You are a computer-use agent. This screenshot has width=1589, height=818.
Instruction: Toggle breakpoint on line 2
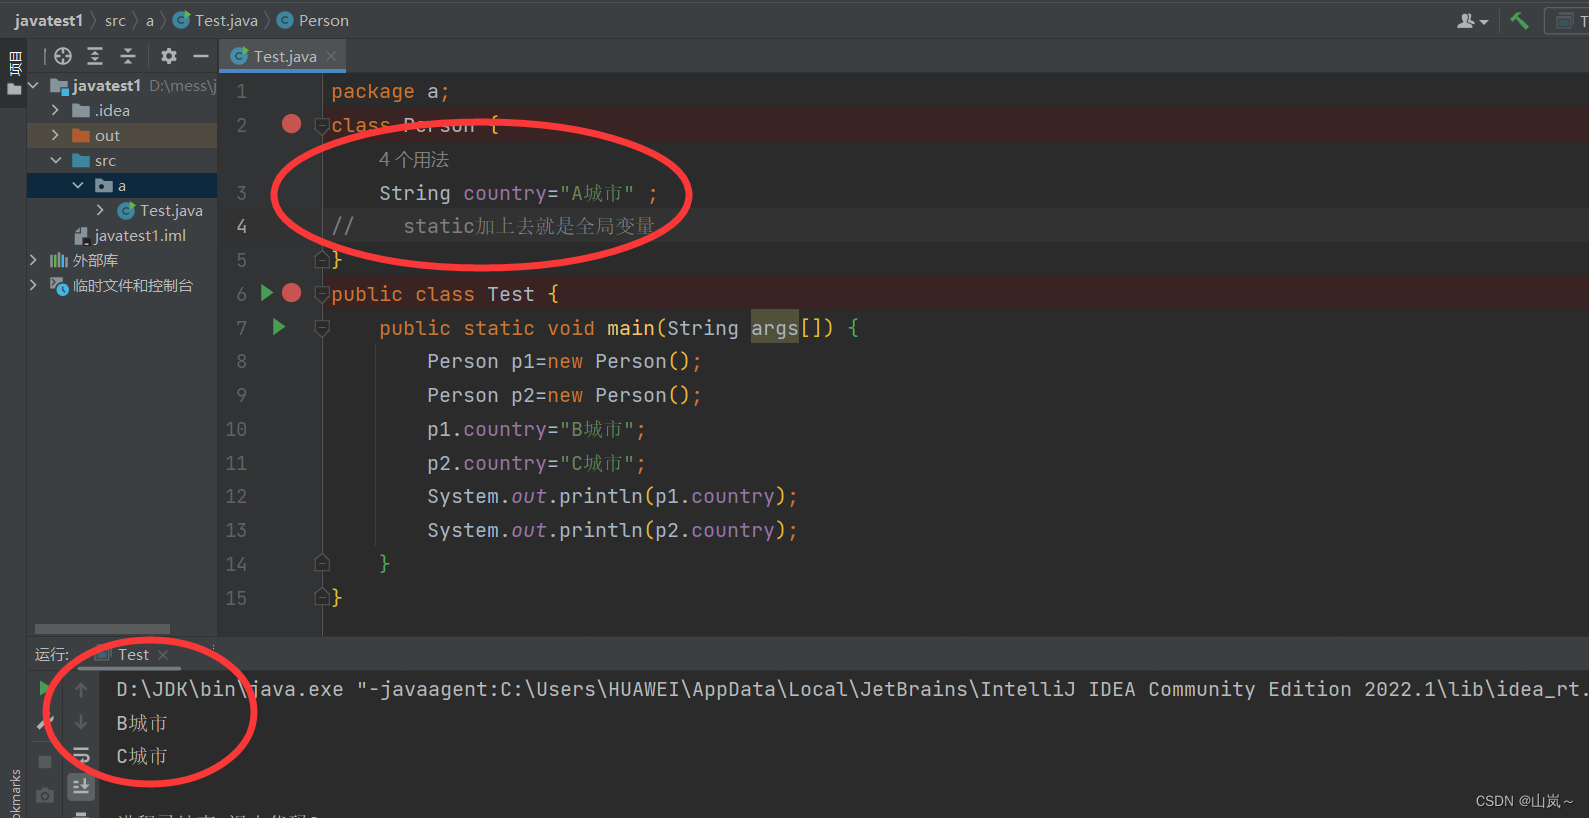(291, 124)
